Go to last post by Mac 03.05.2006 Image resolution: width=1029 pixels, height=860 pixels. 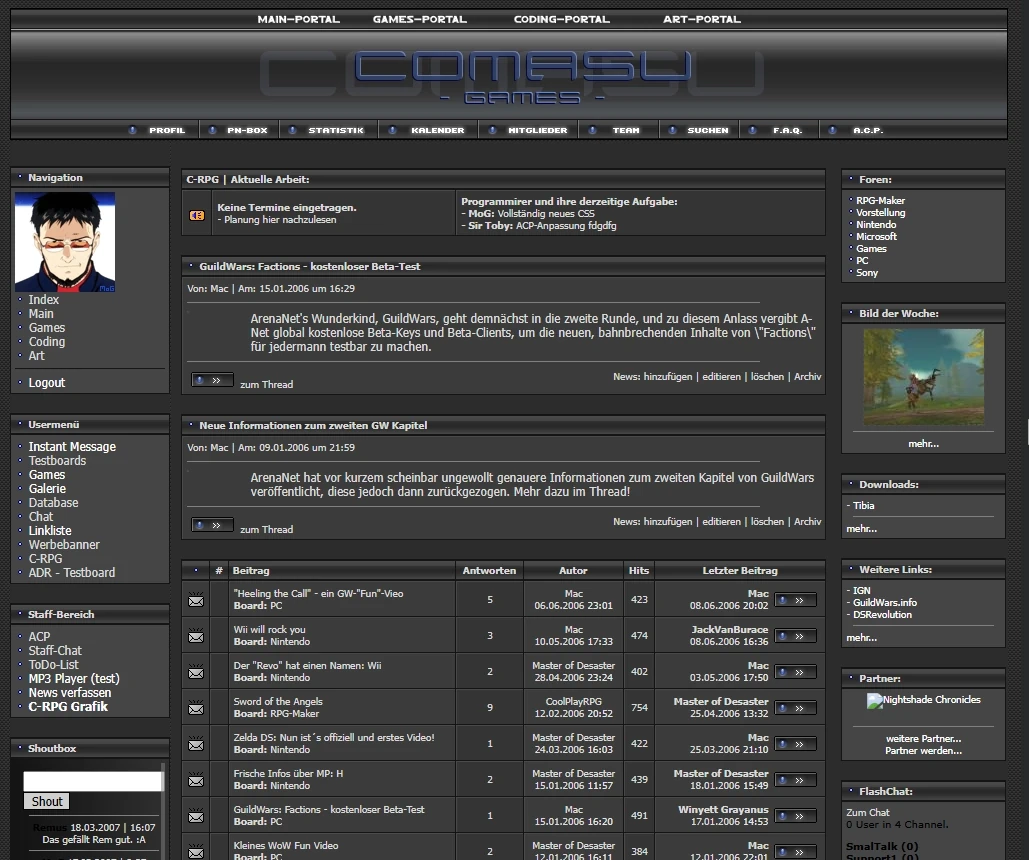pyautogui.click(x=795, y=672)
